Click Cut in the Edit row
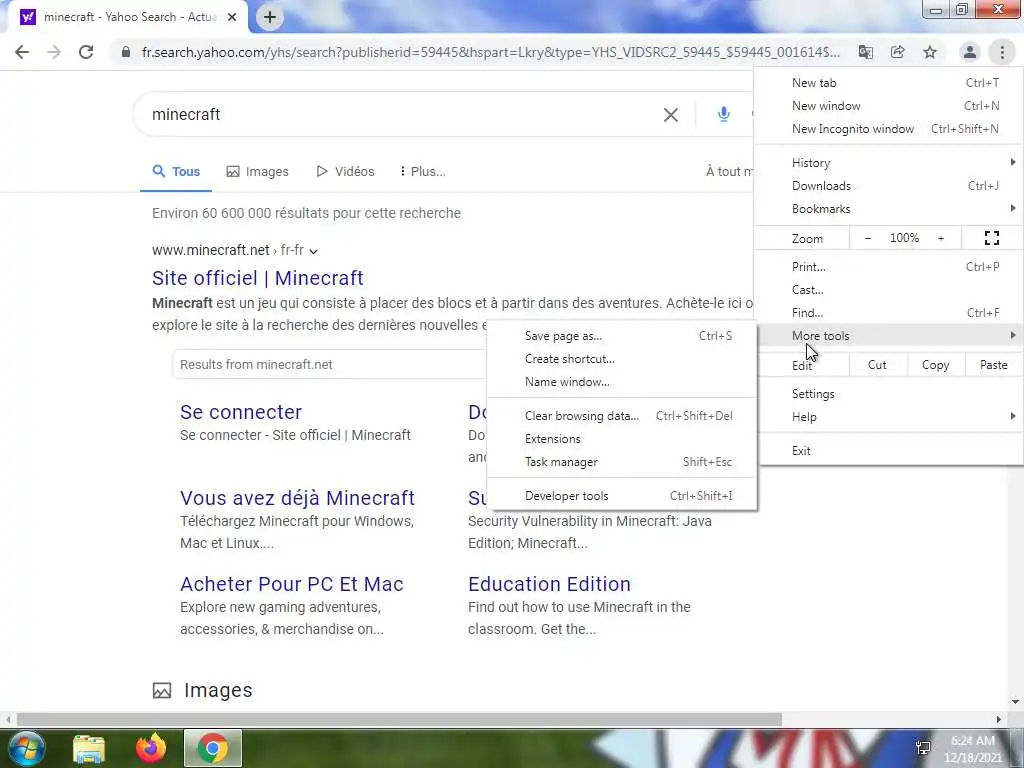This screenshot has width=1024, height=768. pyautogui.click(x=877, y=365)
